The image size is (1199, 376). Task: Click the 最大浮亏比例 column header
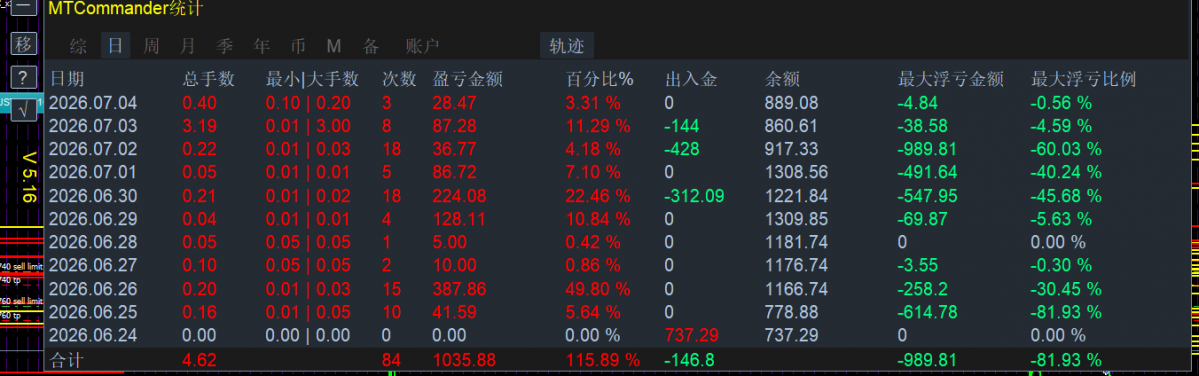[1084, 79]
